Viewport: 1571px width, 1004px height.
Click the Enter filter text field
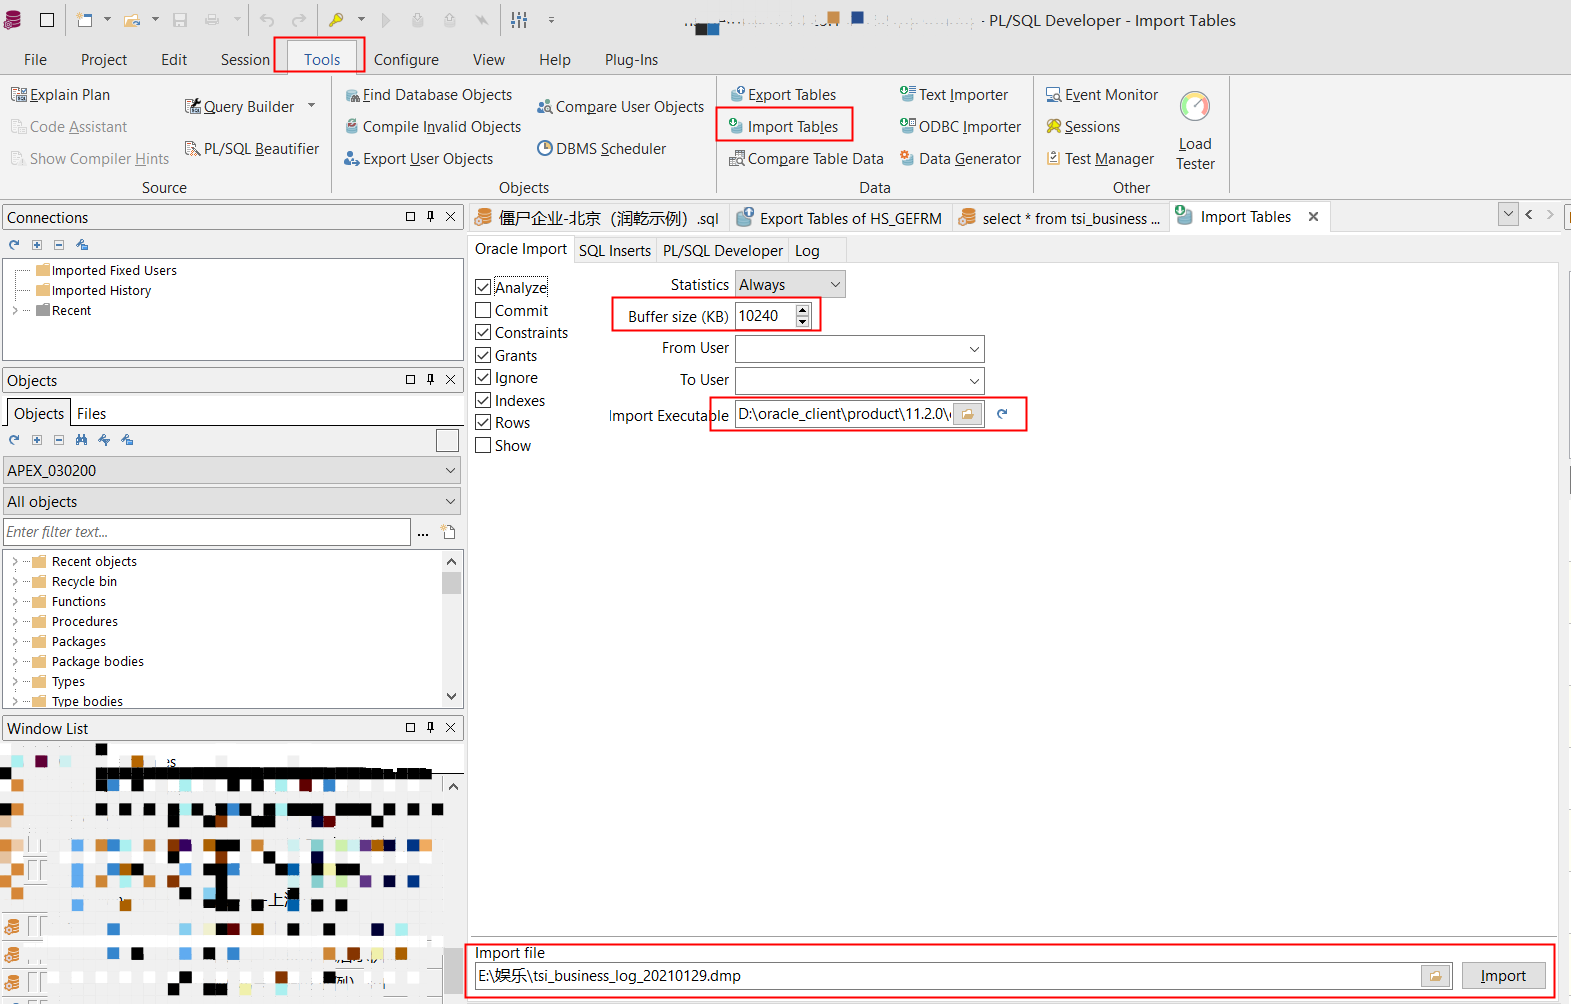click(207, 532)
